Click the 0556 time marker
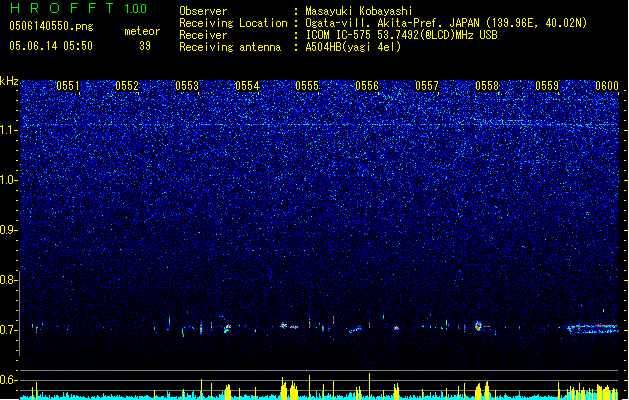Viewport: 629px width, 400px height. coord(367,86)
